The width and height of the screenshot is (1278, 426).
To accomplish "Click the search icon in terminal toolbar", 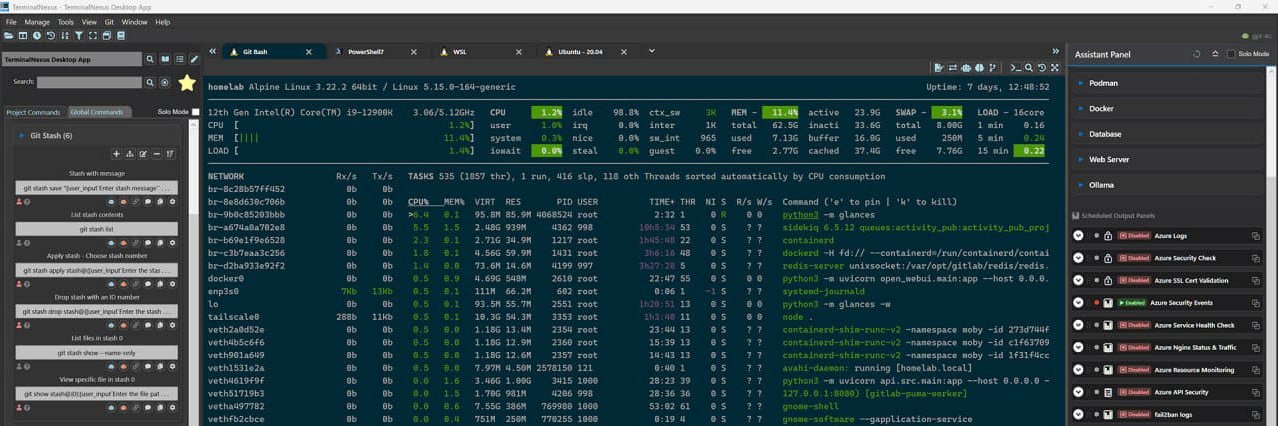I will pyautogui.click(x=1028, y=68).
